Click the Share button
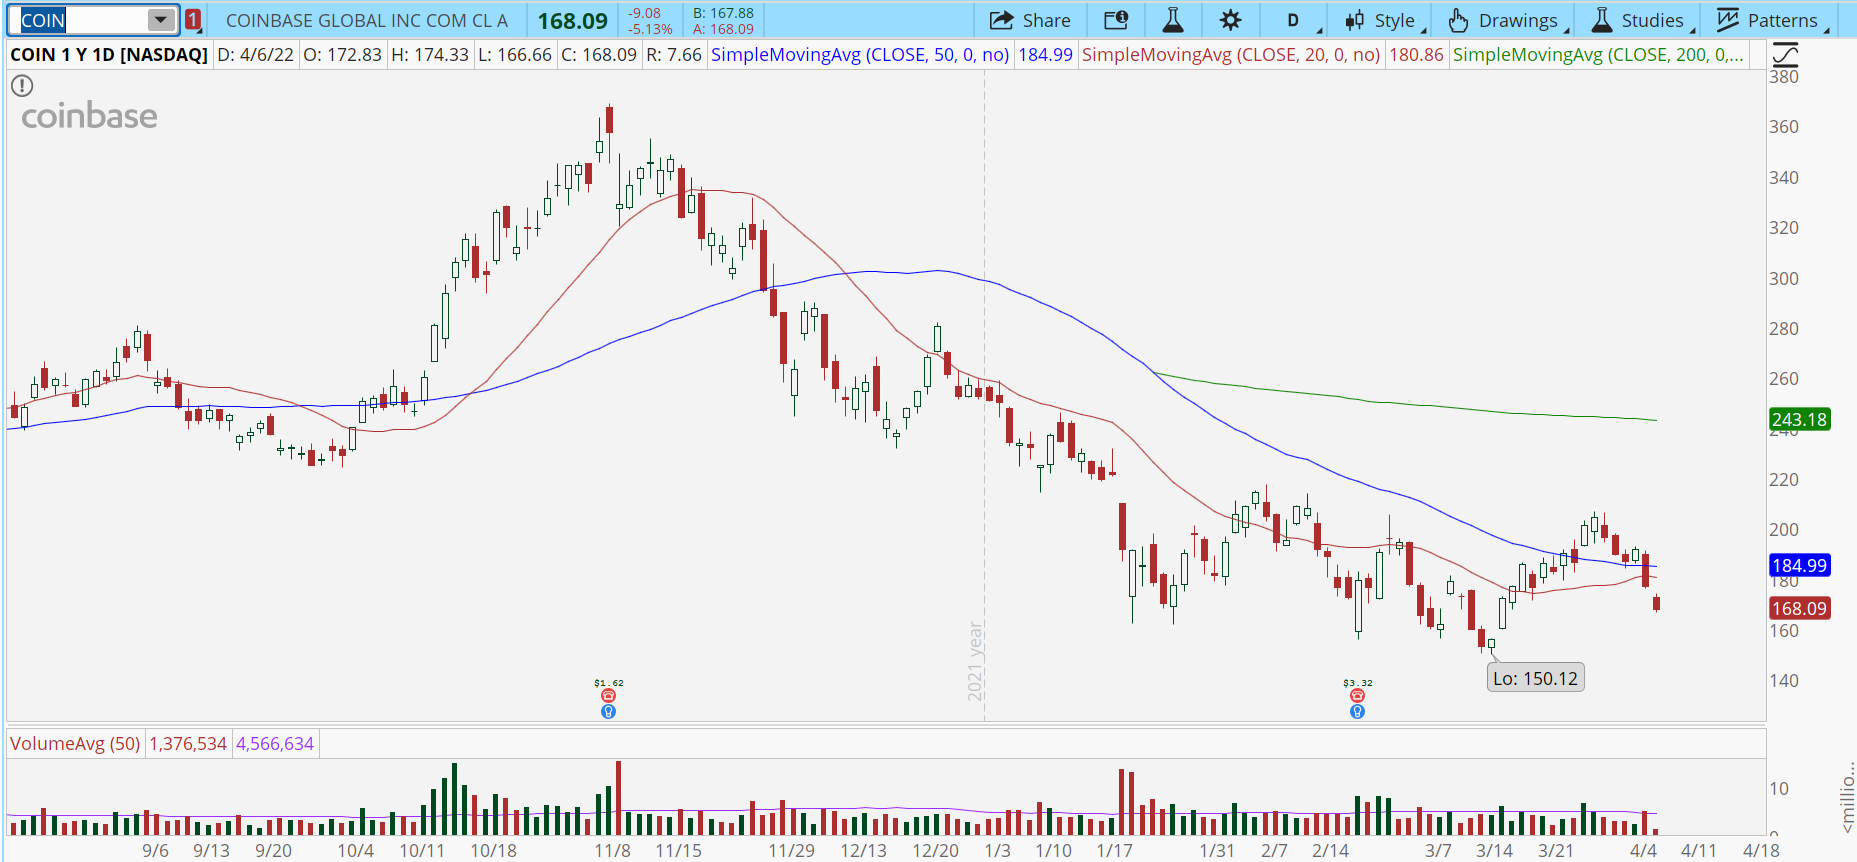 1030,20
